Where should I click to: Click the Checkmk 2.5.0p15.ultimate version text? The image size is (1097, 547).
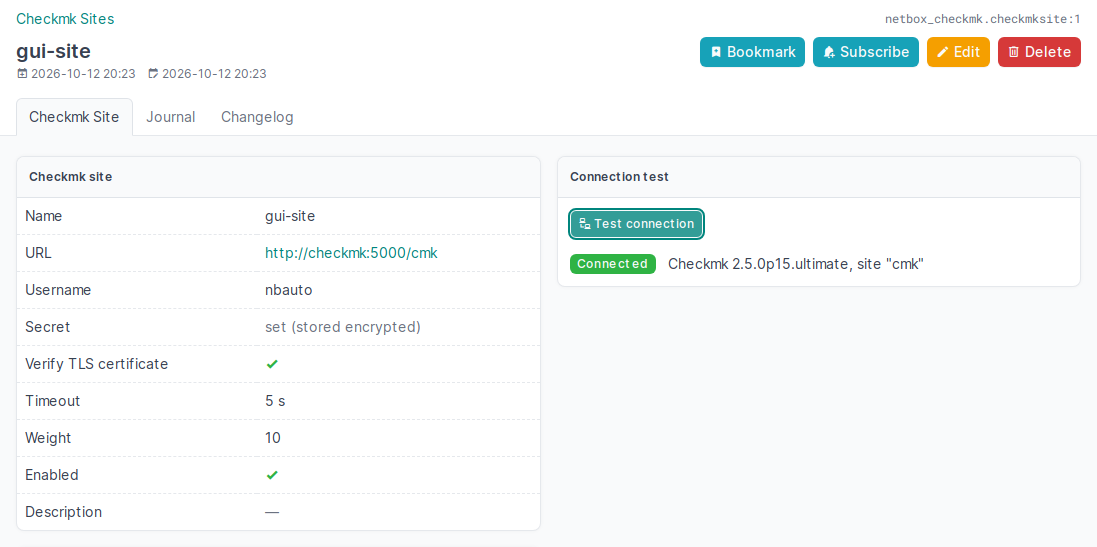[x=796, y=264]
